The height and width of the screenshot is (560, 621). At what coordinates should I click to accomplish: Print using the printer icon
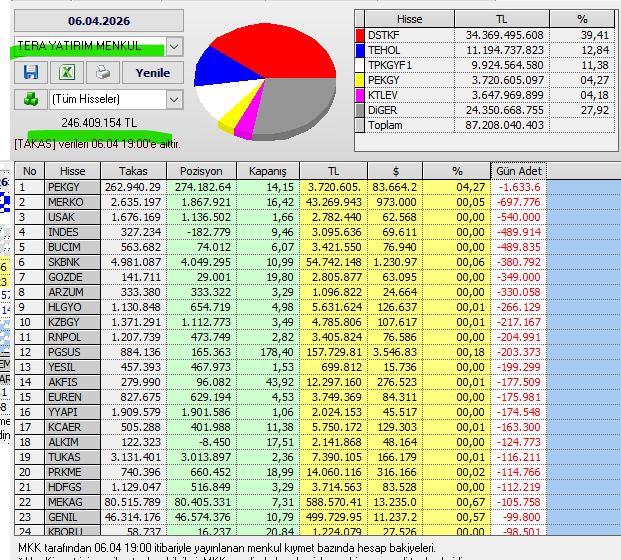pos(103,72)
